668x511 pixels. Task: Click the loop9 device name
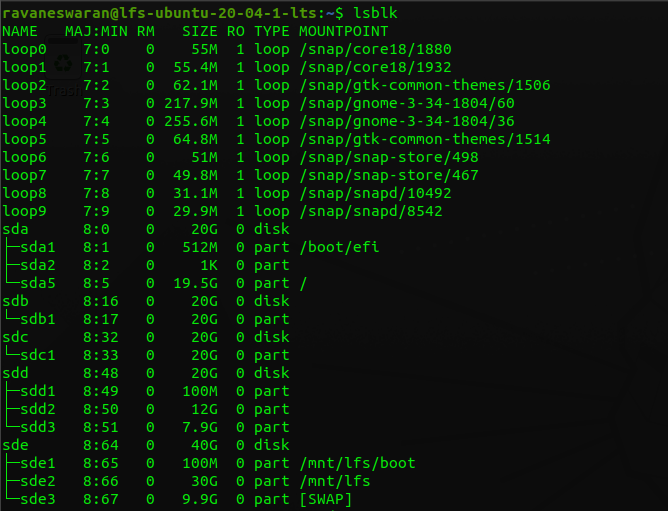coord(24,211)
